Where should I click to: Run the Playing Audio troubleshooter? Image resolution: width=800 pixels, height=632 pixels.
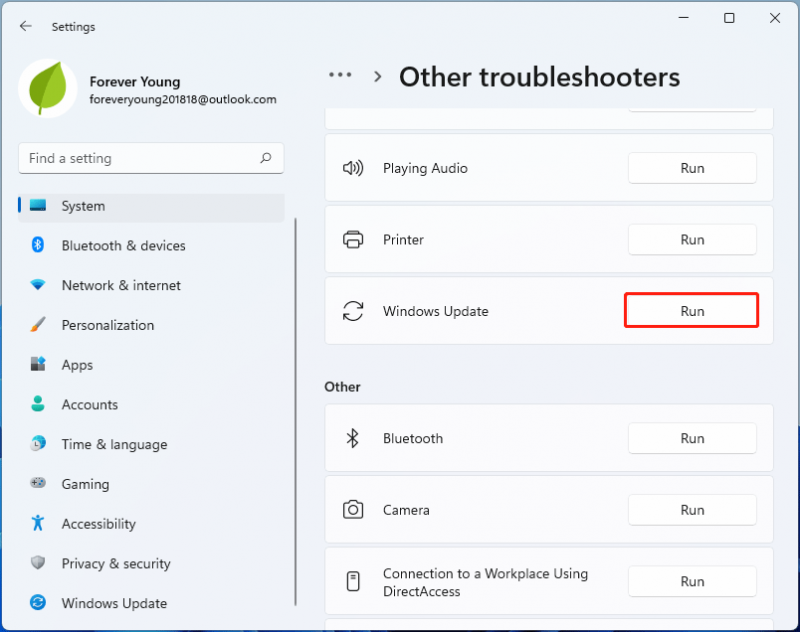point(692,168)
